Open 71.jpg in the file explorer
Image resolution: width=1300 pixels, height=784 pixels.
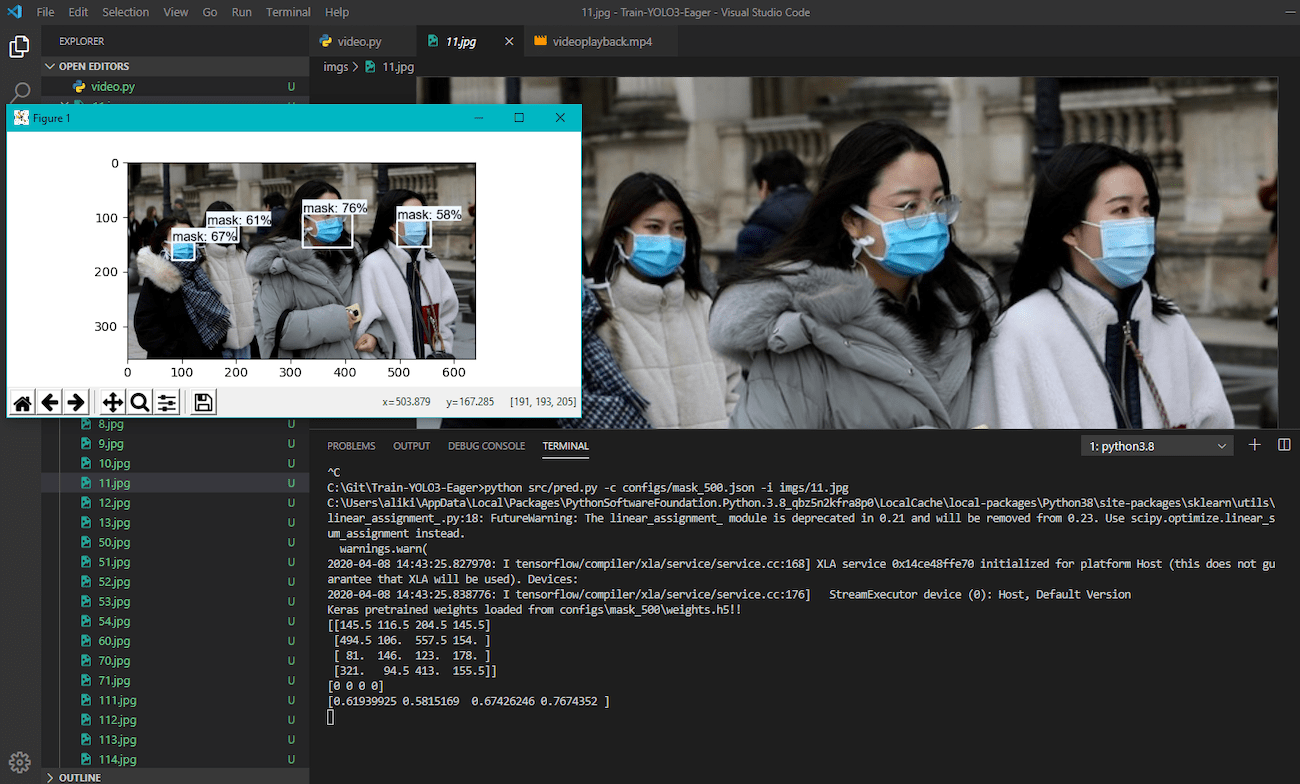click(x=175, y=681)
